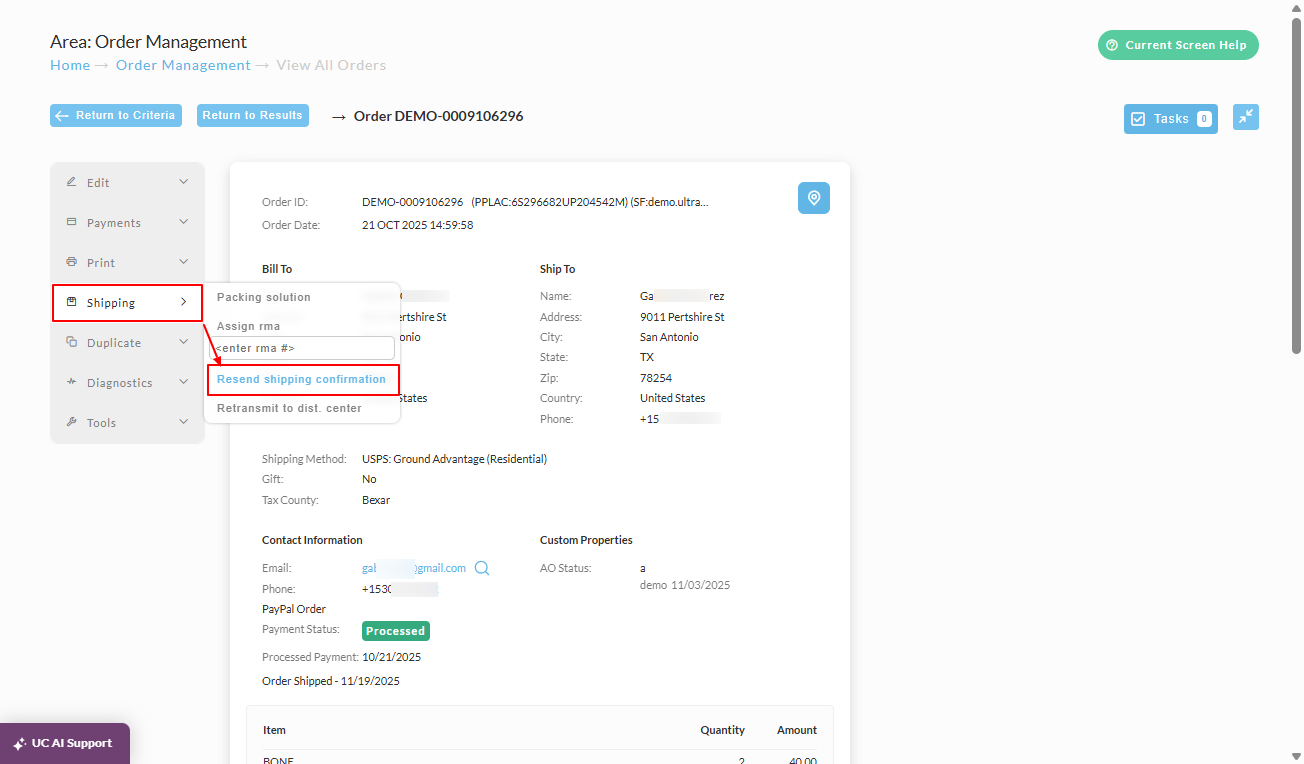Open the customer gmail address link

[414, 568]
